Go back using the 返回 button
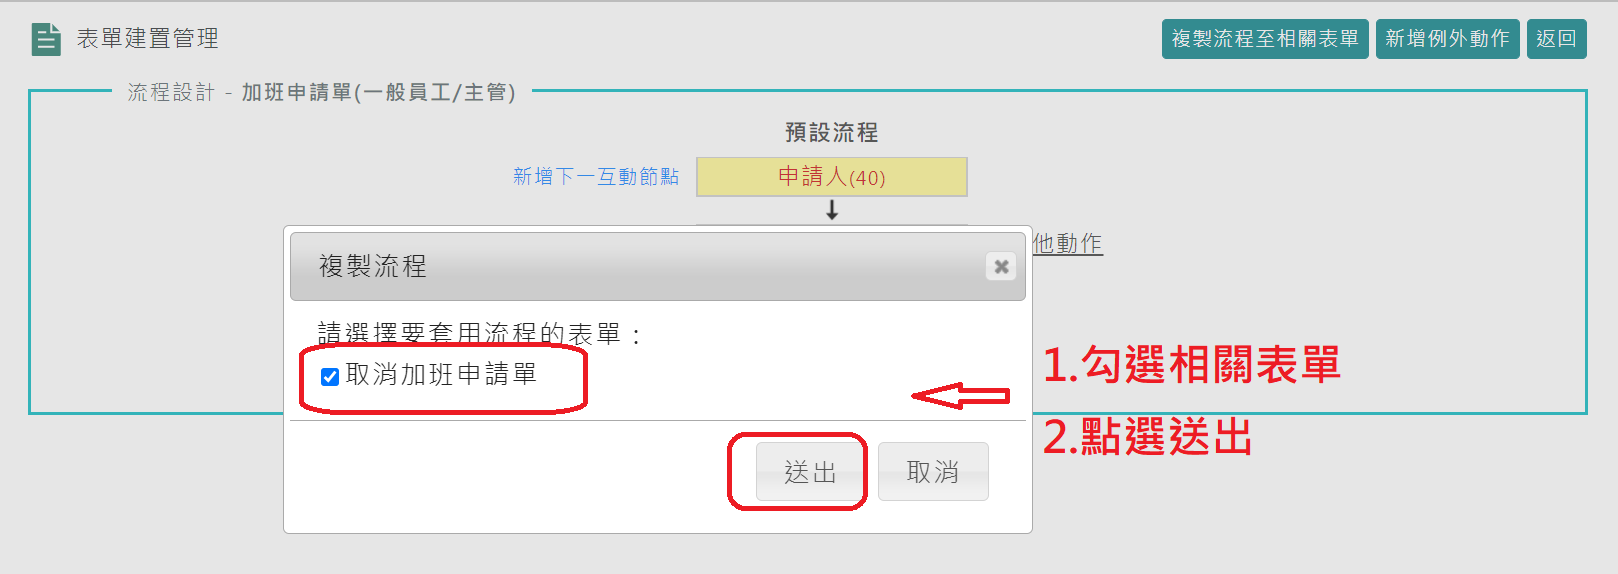This screenshot has width=1618, height=574. click(1556, 39)
